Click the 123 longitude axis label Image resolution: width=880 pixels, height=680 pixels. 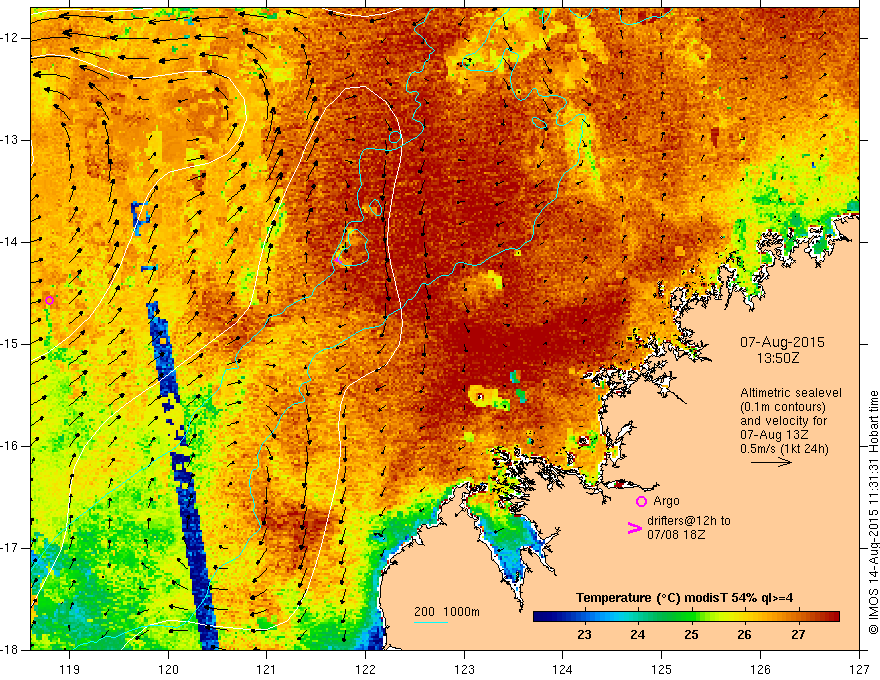(x=464, y=669)
